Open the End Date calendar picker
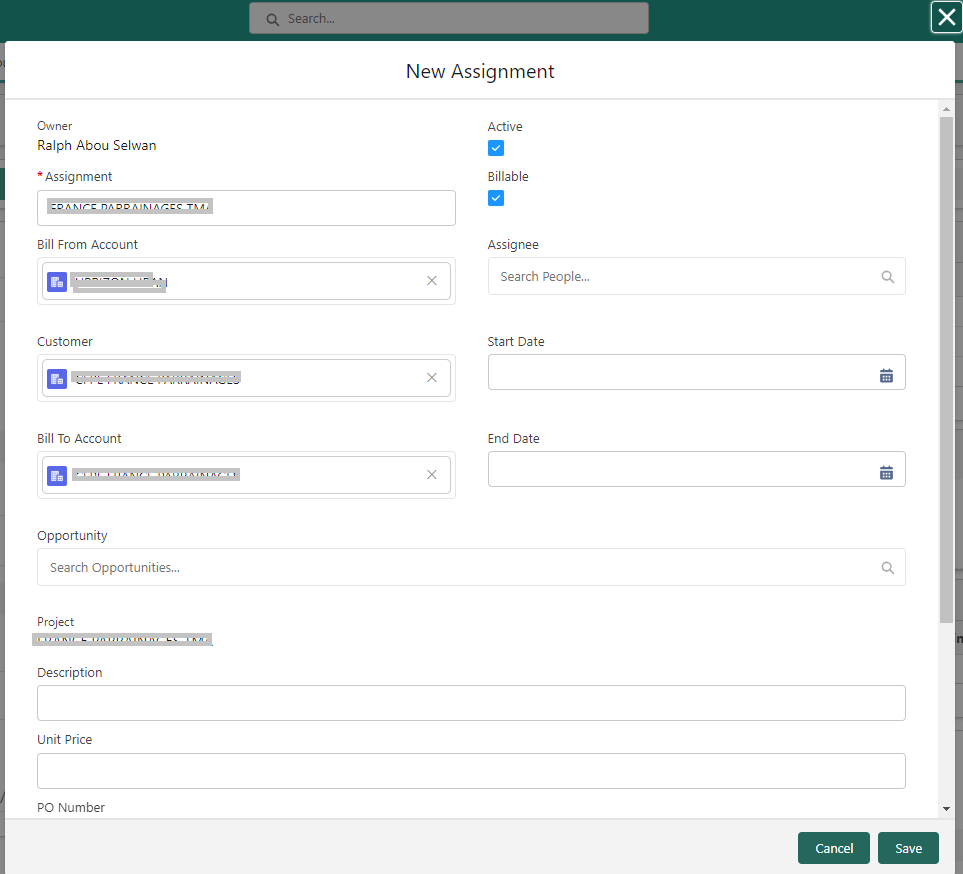The image size is (963, 874). pos(886,472)
